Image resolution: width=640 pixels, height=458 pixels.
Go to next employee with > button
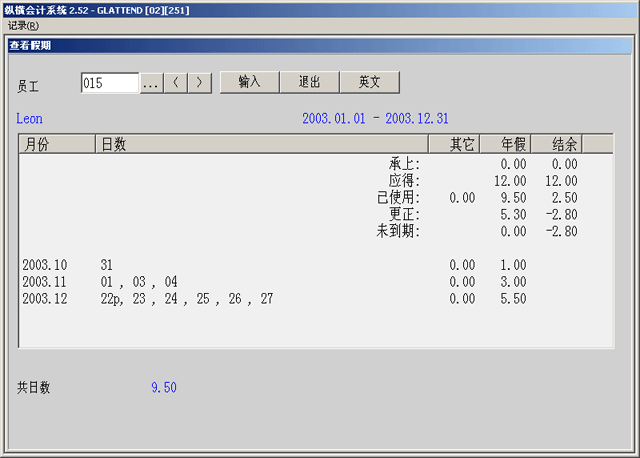[200, 83]
